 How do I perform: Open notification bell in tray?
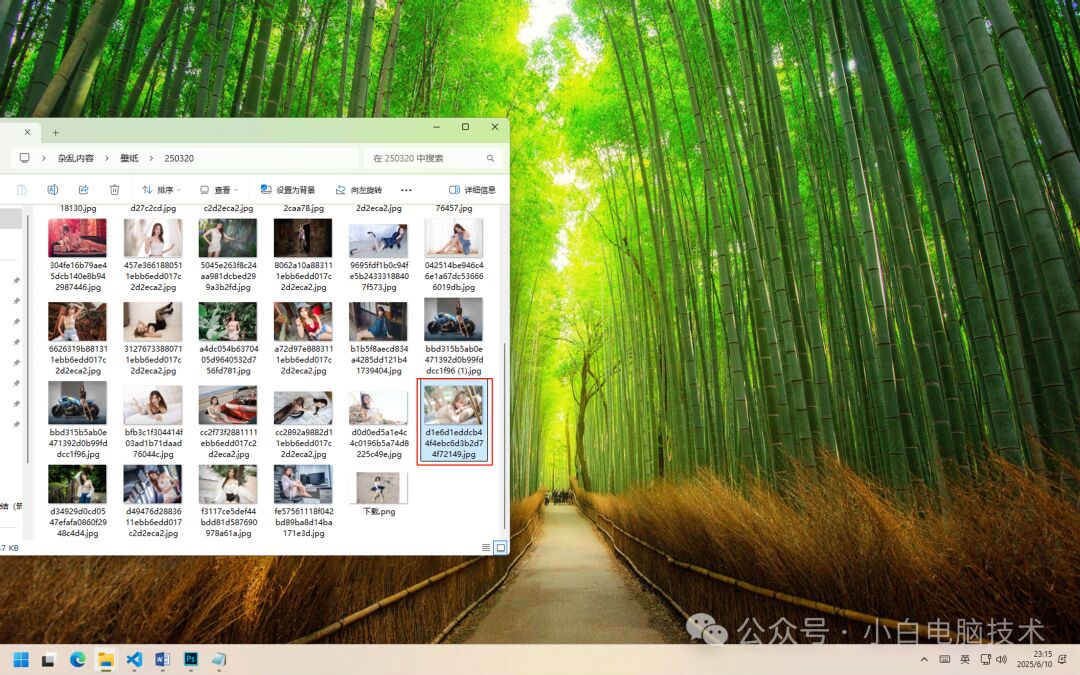[1063, 660]
